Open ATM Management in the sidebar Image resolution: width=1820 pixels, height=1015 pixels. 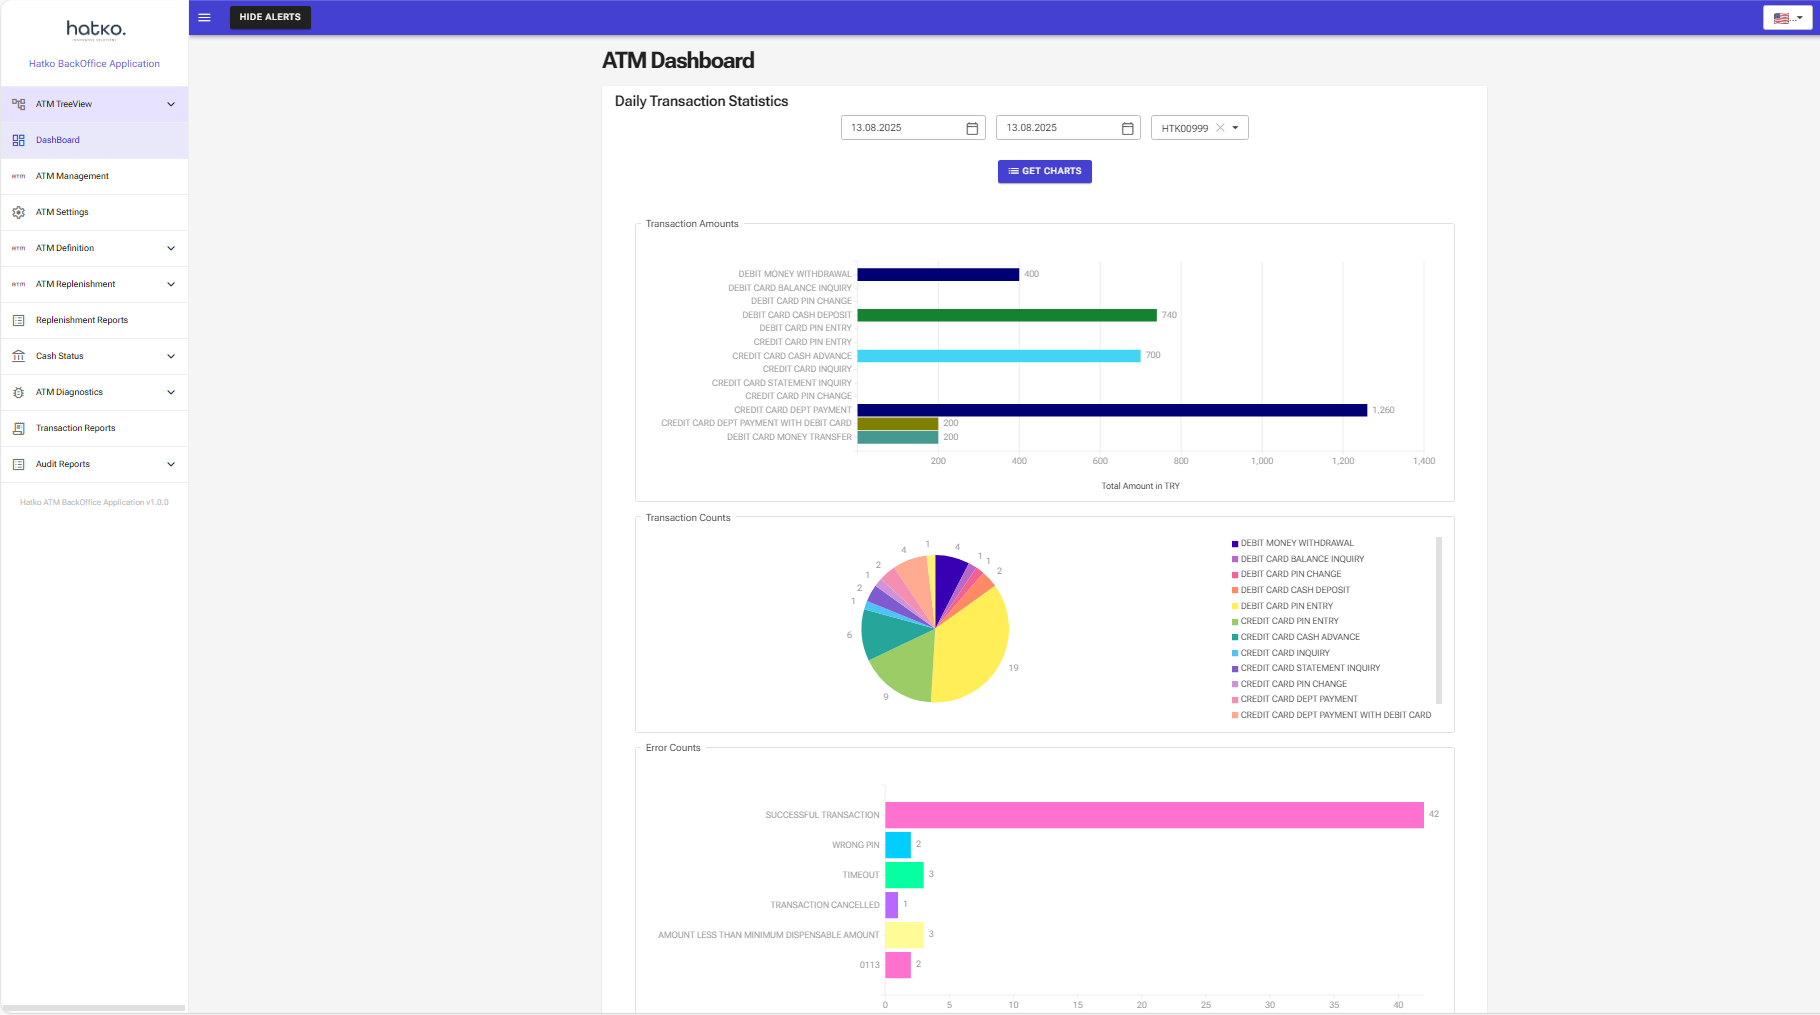[72, 176]
